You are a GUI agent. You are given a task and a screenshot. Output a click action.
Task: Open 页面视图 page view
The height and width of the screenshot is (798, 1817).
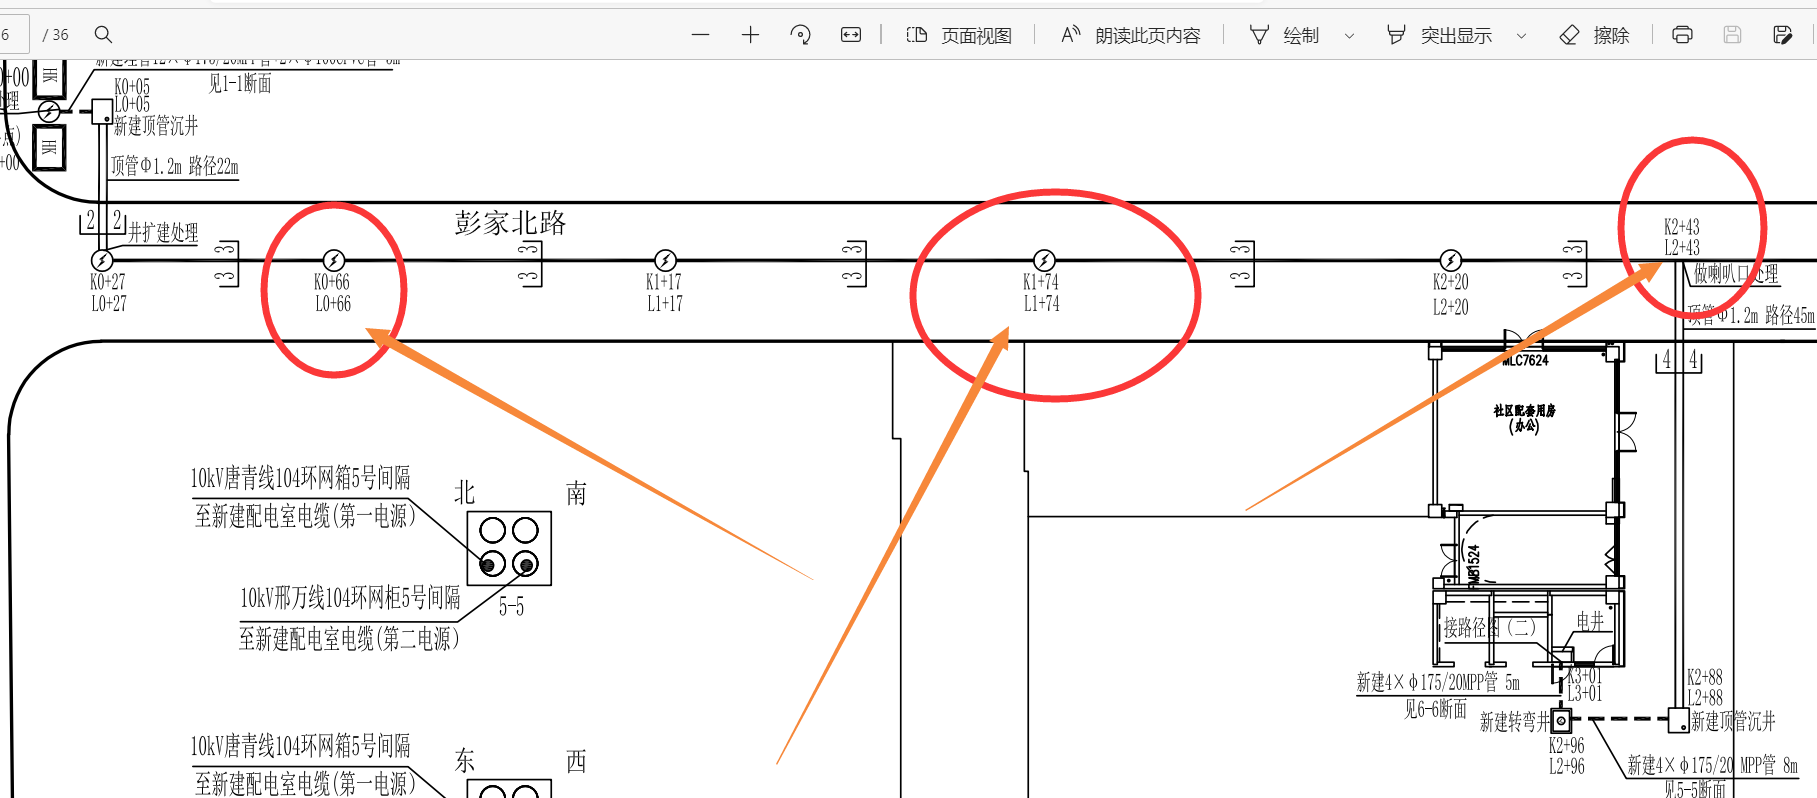959,35
